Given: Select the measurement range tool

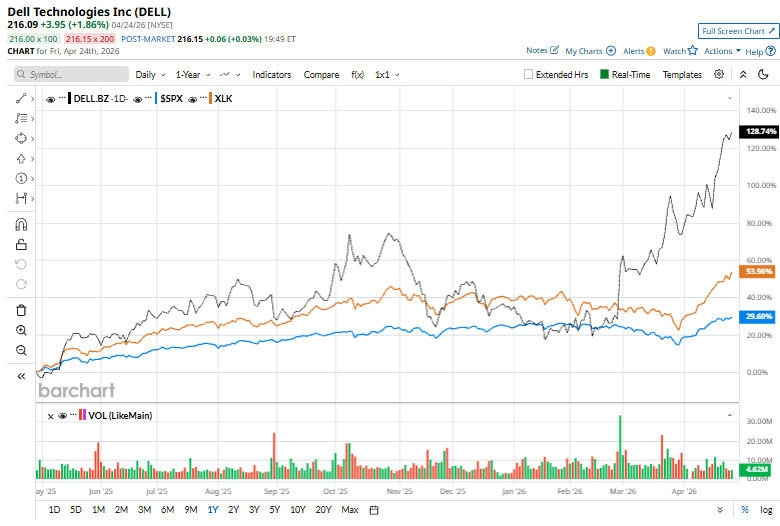Looking at the screenshot, I should (21, 199).
